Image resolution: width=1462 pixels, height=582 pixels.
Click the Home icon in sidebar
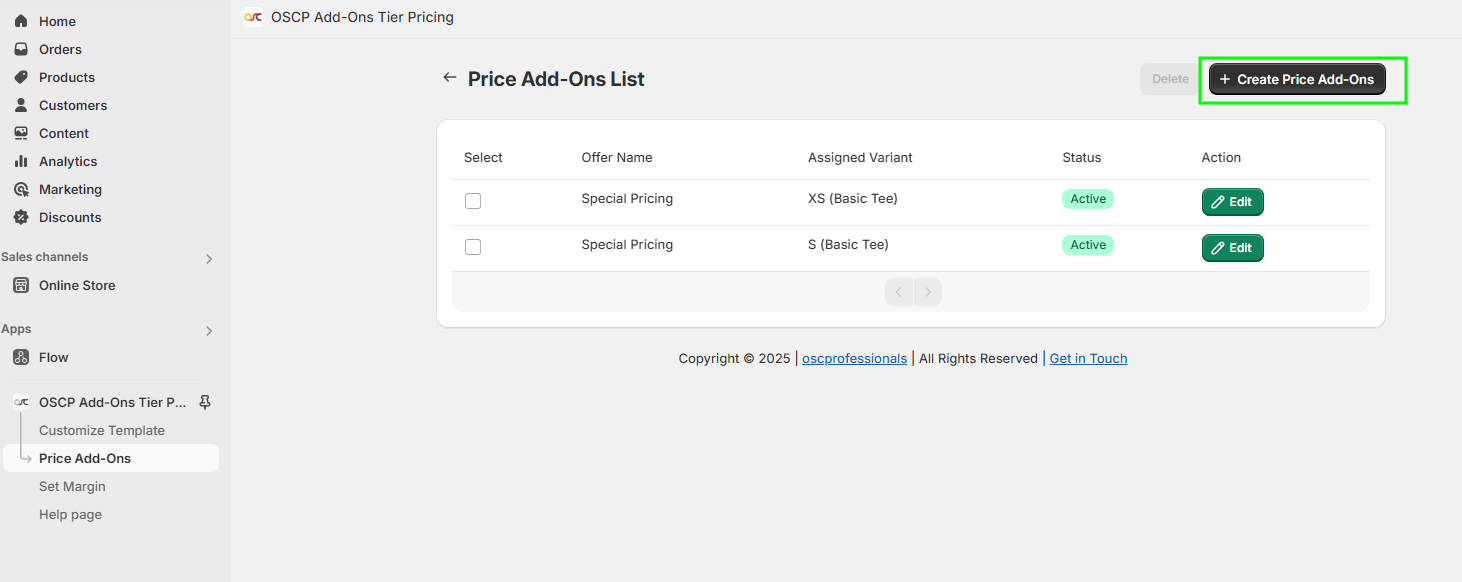click(x=21, y=21)
